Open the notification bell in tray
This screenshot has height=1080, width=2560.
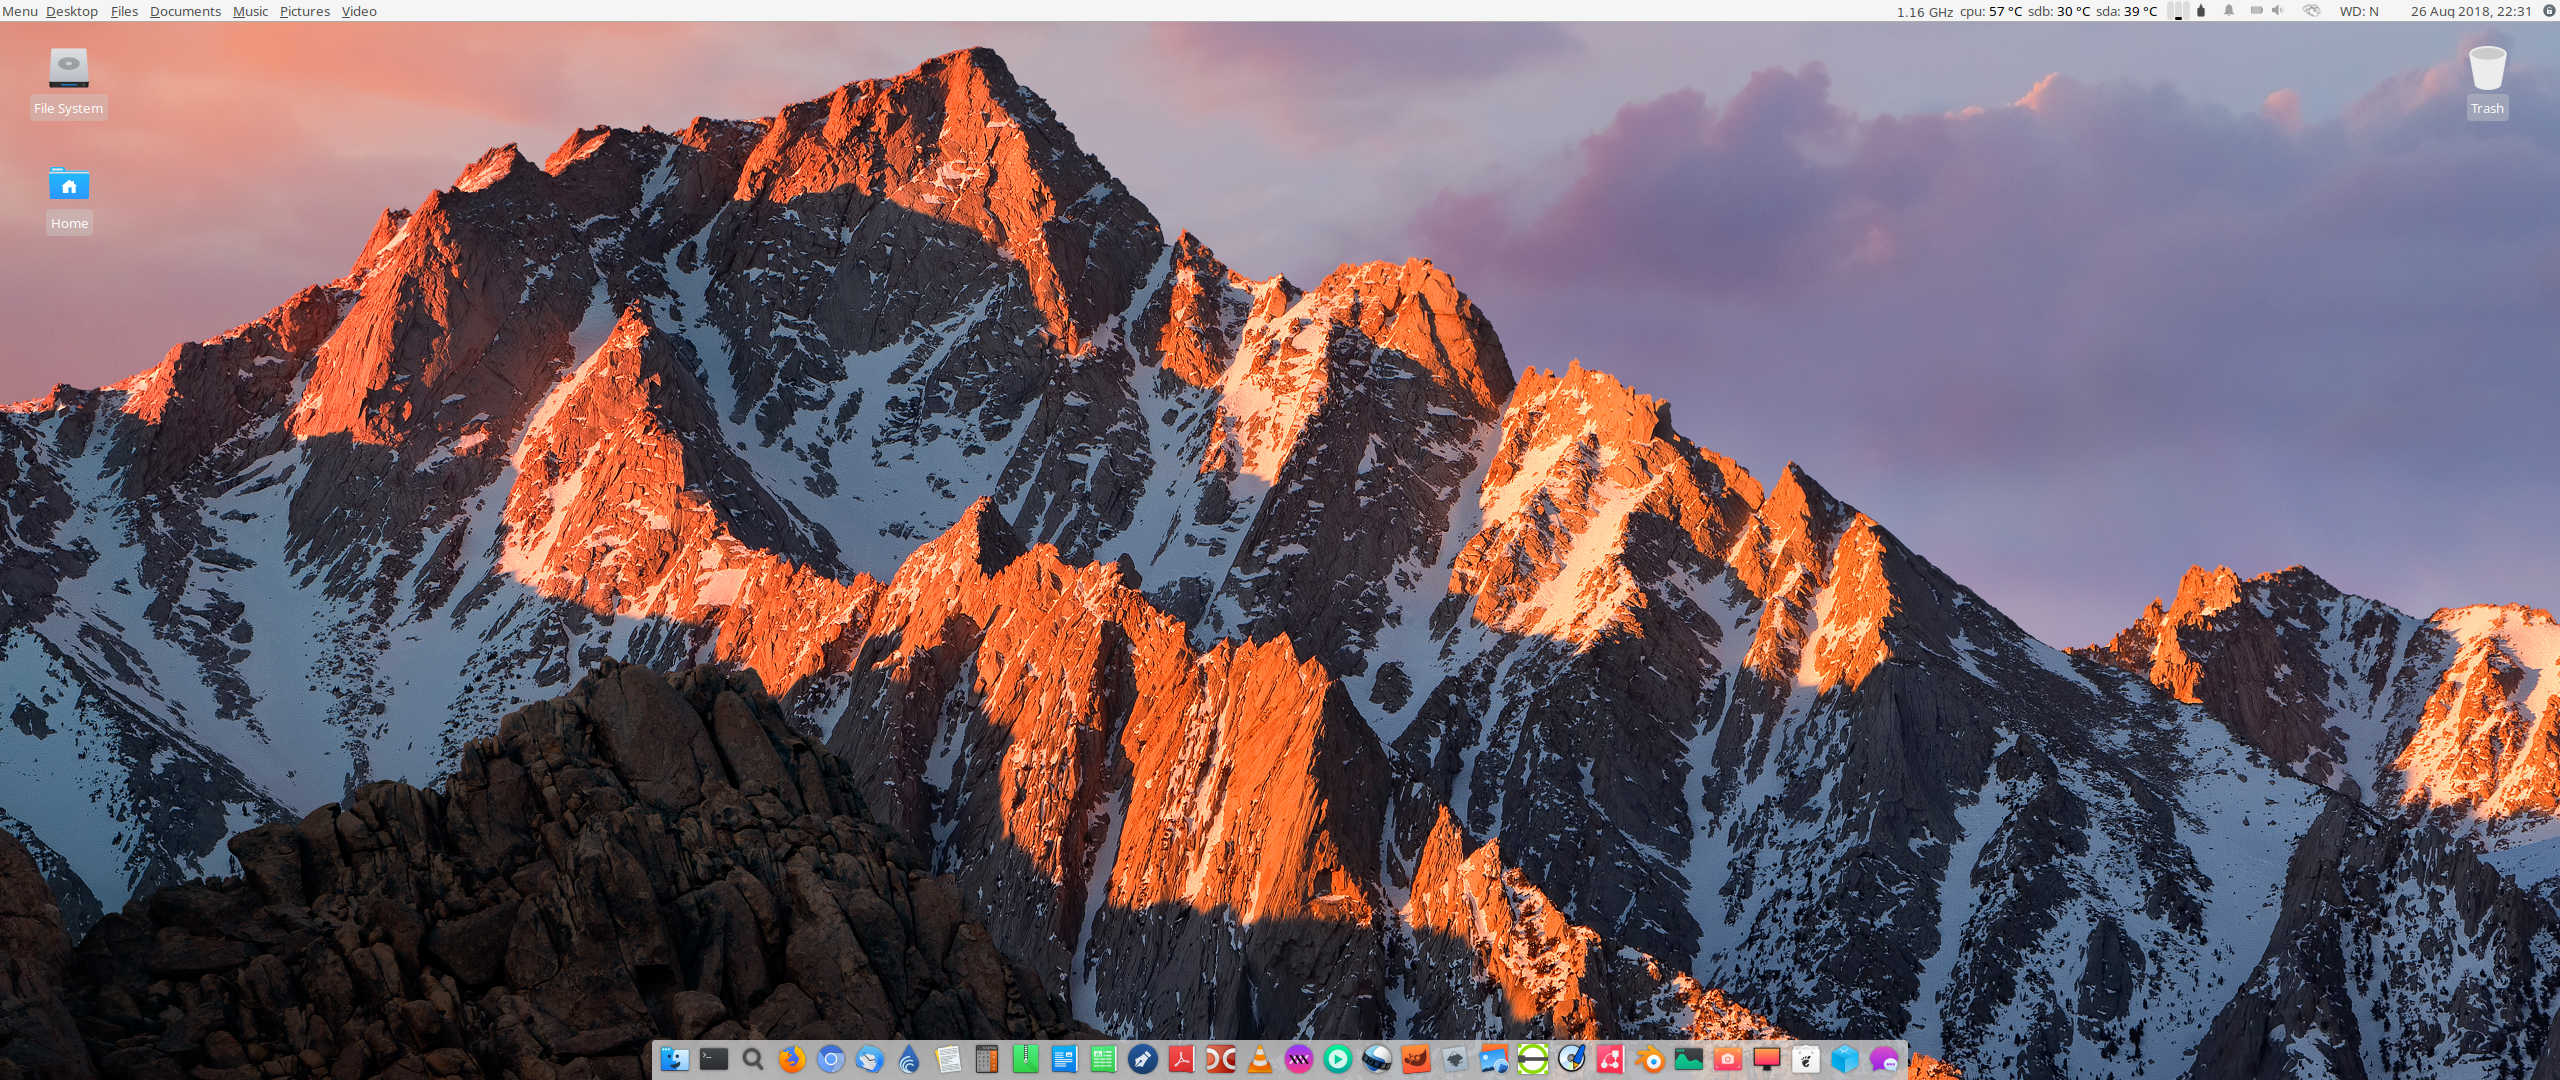click(2229, 10)
